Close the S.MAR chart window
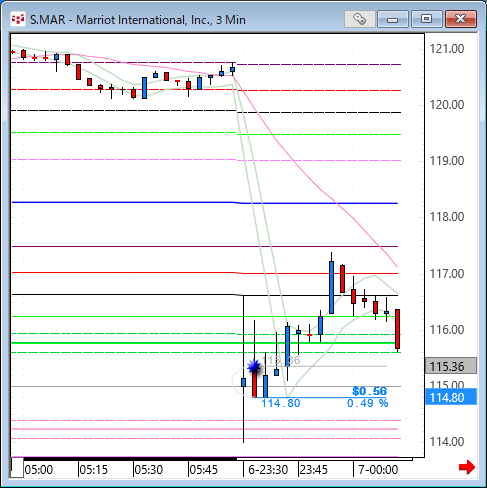 click(x=461, y=19)
